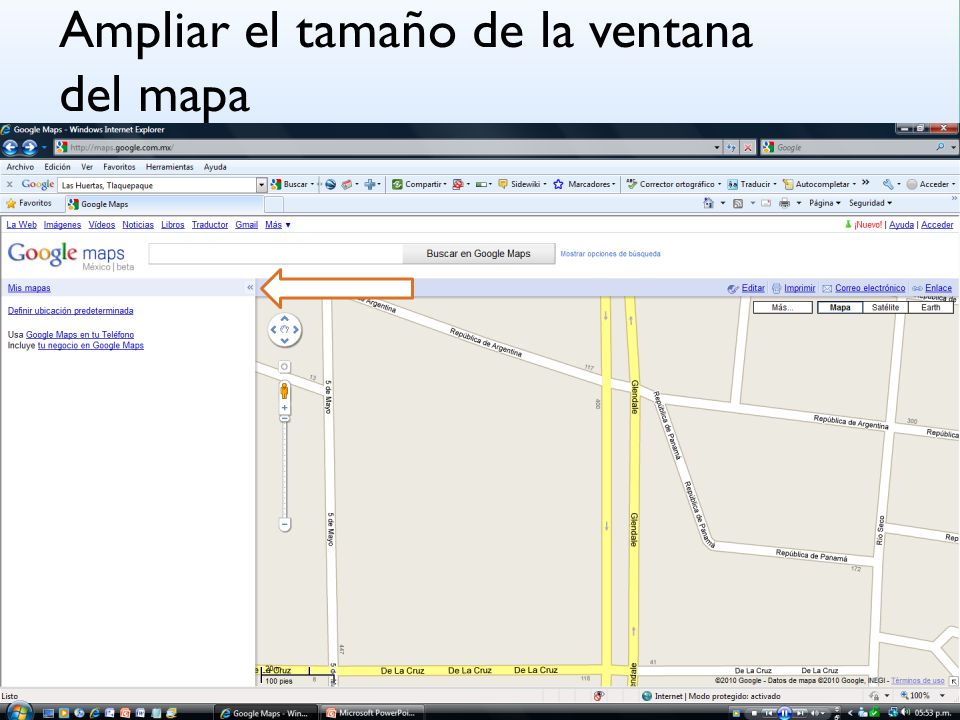
Task: Open the Corrector ortográfico tool
Action: [x=673, y=184]
